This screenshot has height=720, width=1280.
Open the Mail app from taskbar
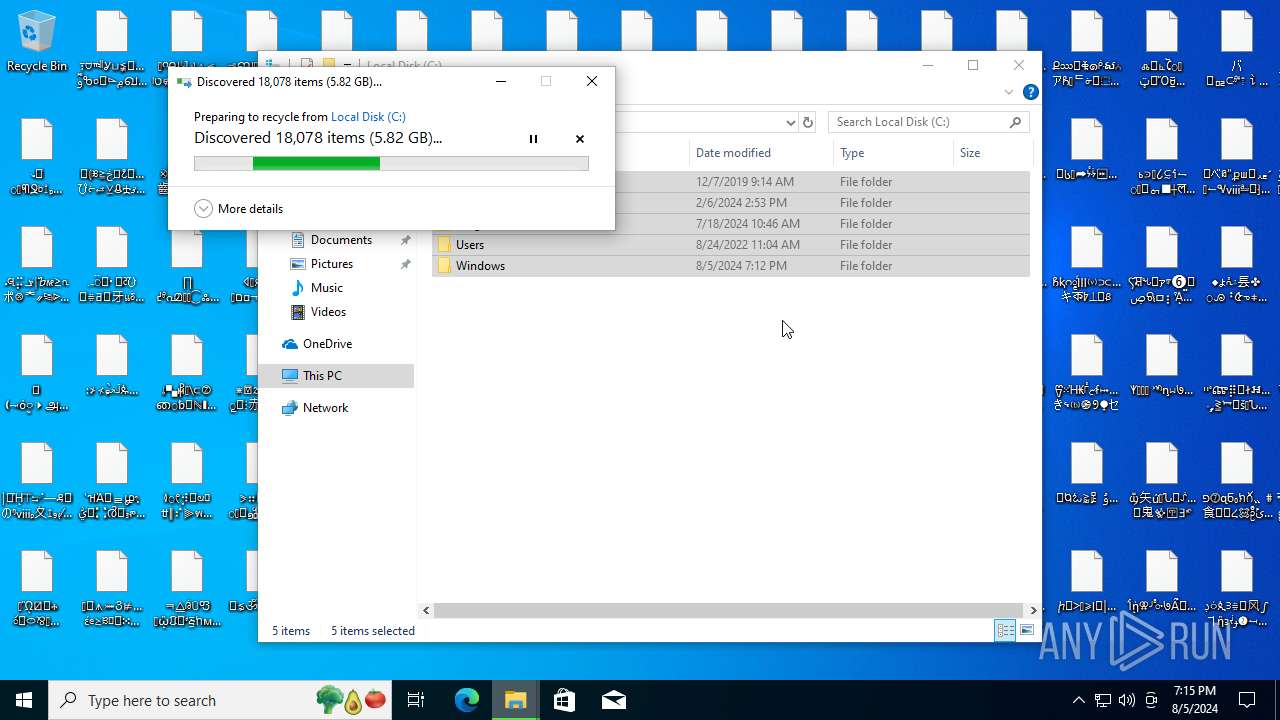click(x=614, y=700)
